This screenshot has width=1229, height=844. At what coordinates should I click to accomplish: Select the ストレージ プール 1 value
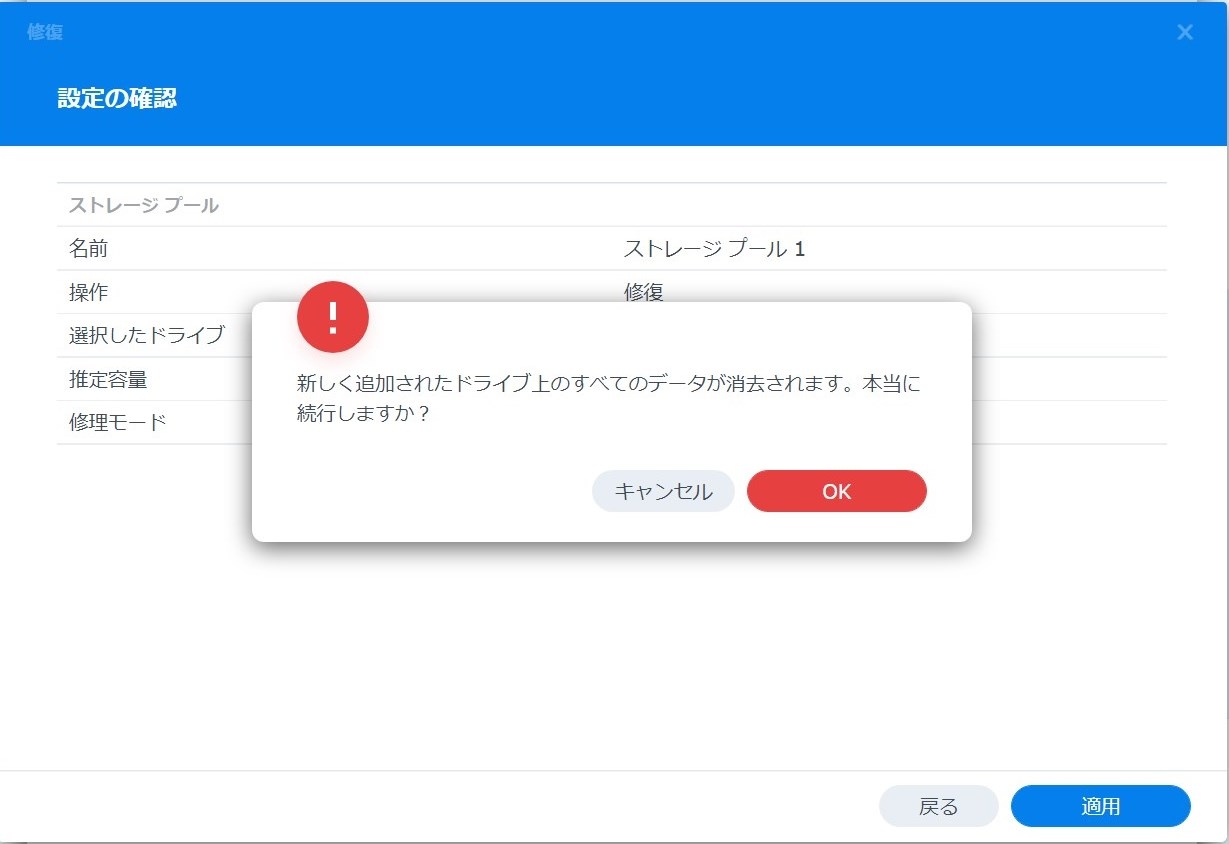coord(714,249)
